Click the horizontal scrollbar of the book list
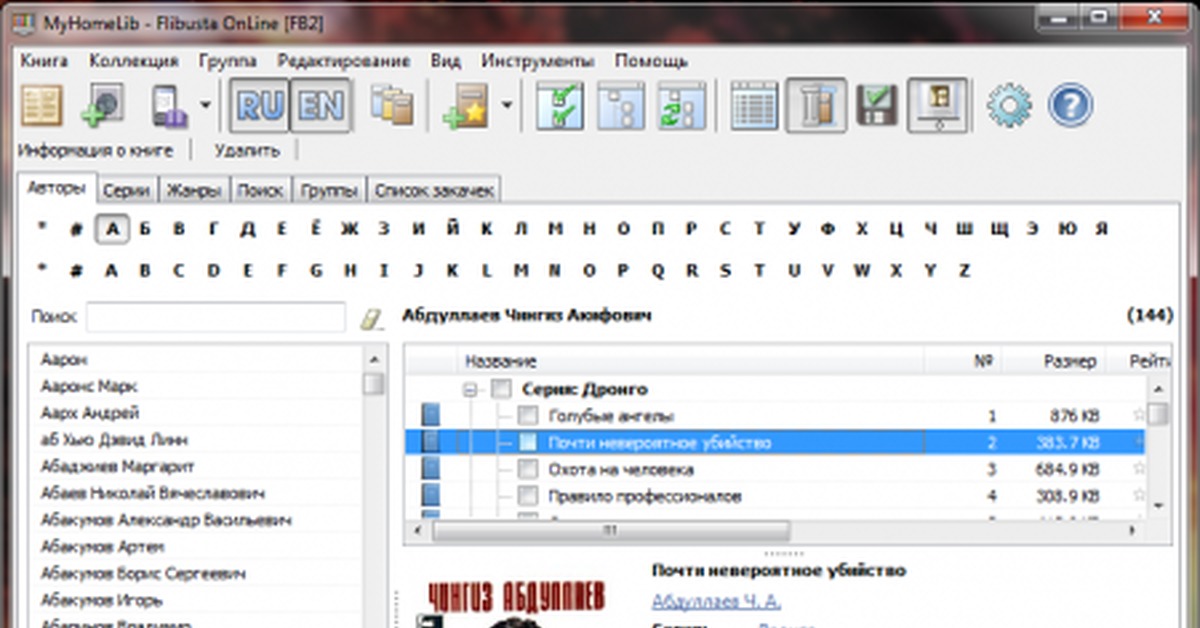1200x628 pixels. click(x=610, y=531)
